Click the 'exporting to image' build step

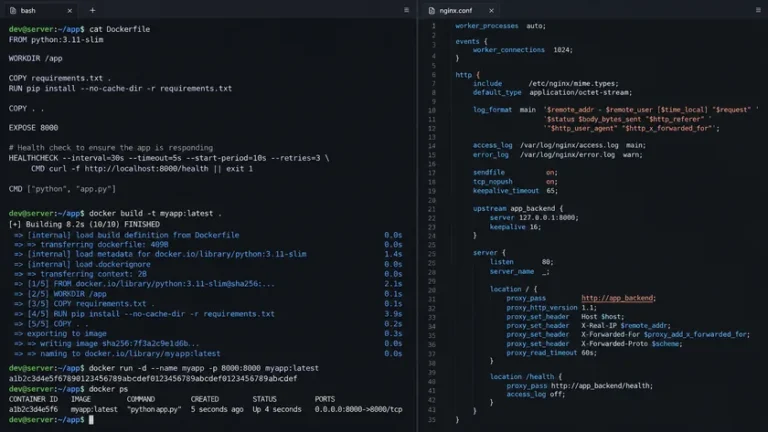pyautogui.click(x=60, y=334)
